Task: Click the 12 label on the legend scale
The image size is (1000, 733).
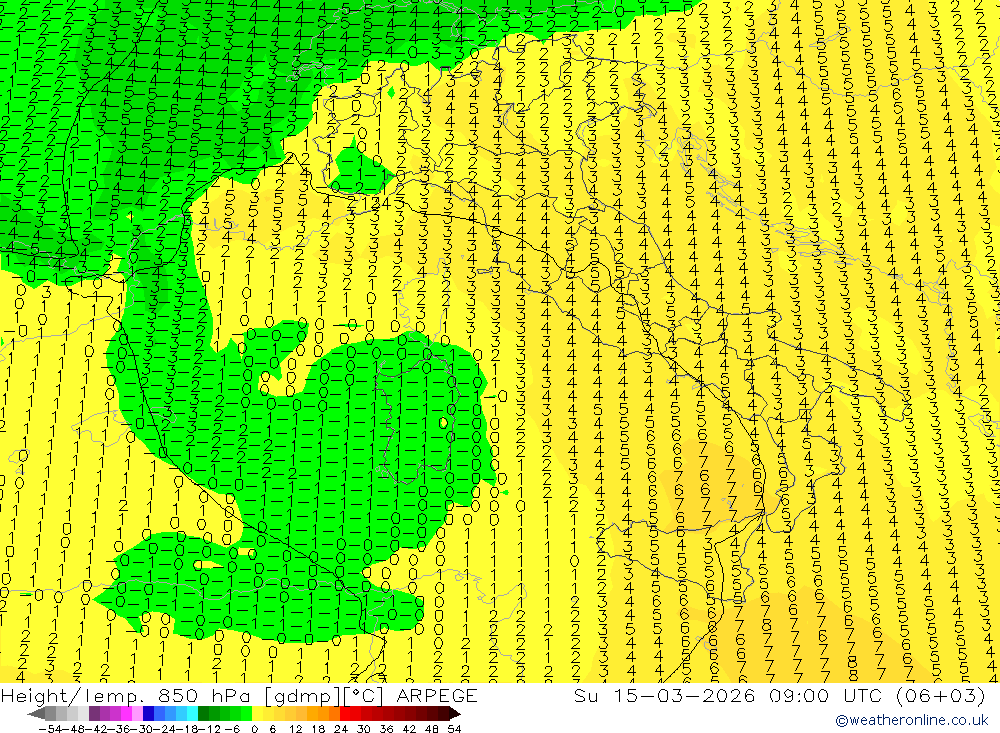Action: 296,729
